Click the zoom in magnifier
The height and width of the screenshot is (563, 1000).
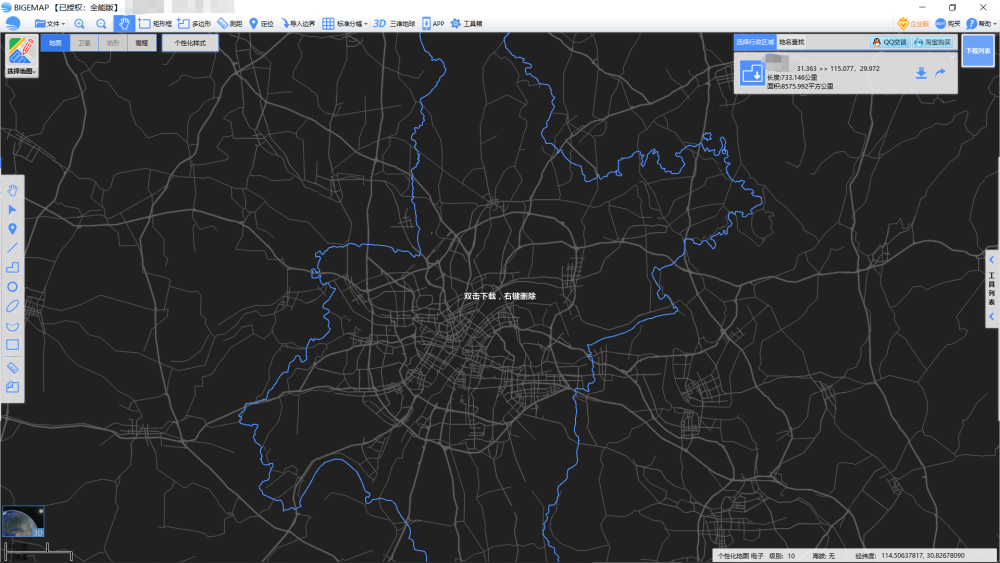click(80, 24)
